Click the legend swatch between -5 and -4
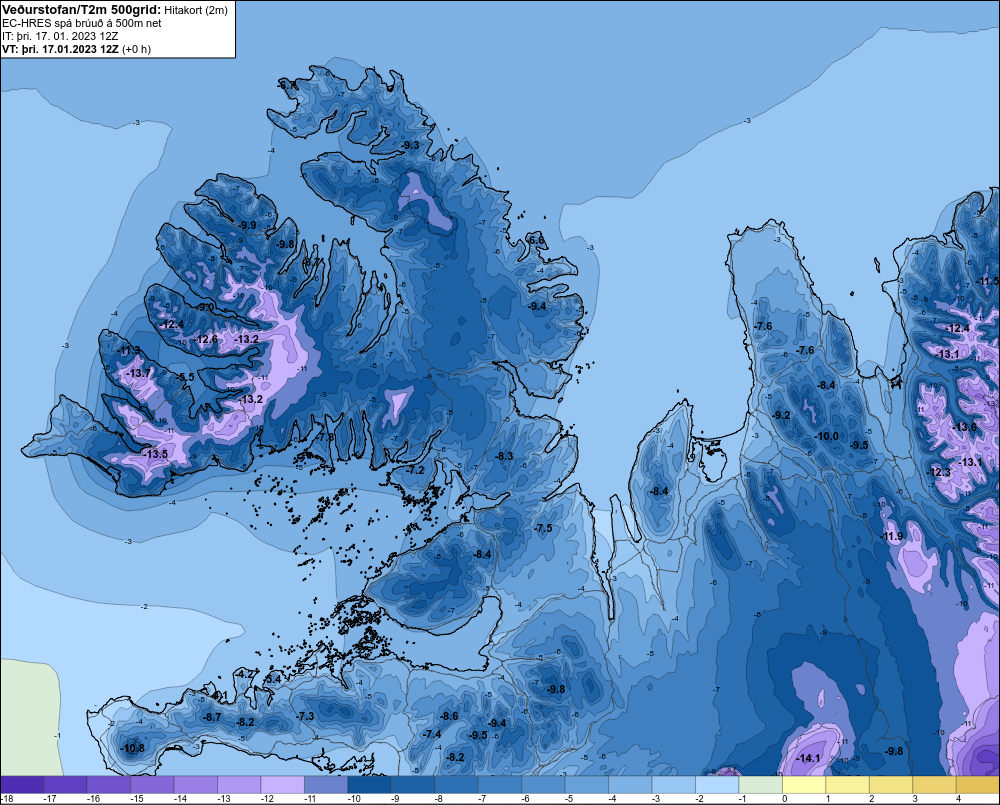The image size is (1000, 805). click(x=587, y=784)
